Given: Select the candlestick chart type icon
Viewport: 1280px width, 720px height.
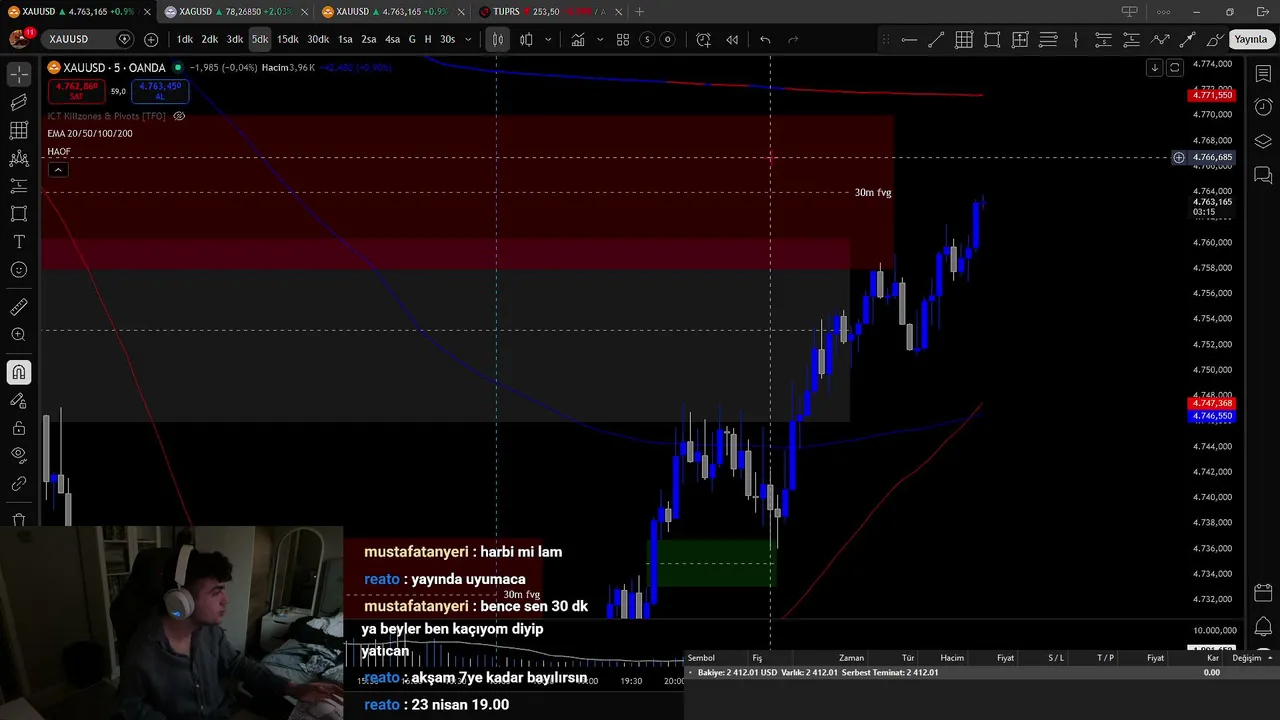Looking at the screenshot, I should 526,39.
